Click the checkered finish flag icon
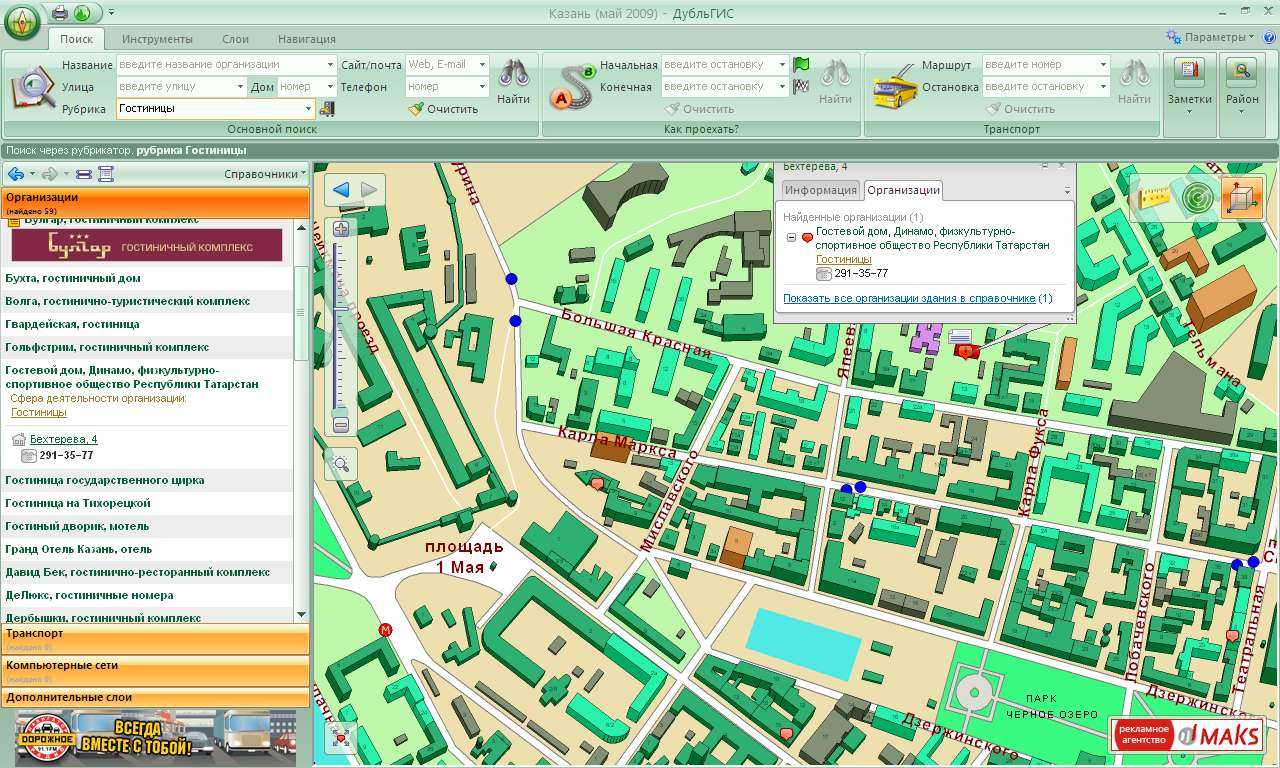Screen dimensions: 1280x768 coord(801,86)
